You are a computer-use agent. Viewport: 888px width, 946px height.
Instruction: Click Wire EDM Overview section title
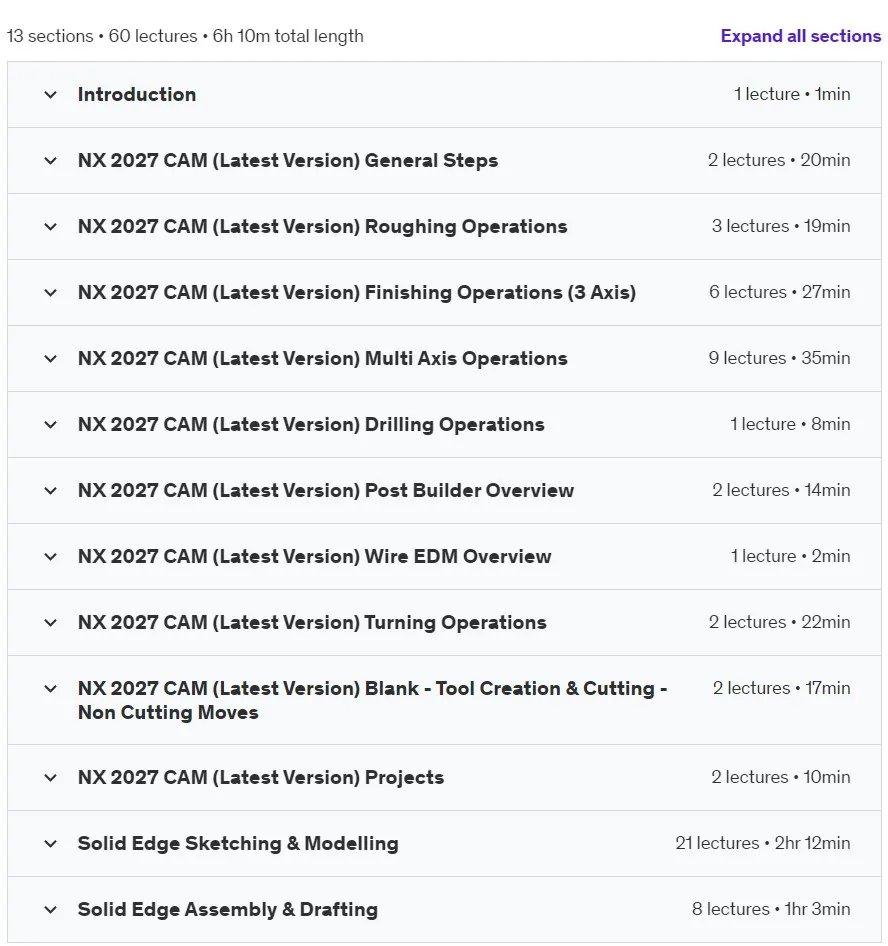click(314, 556)
